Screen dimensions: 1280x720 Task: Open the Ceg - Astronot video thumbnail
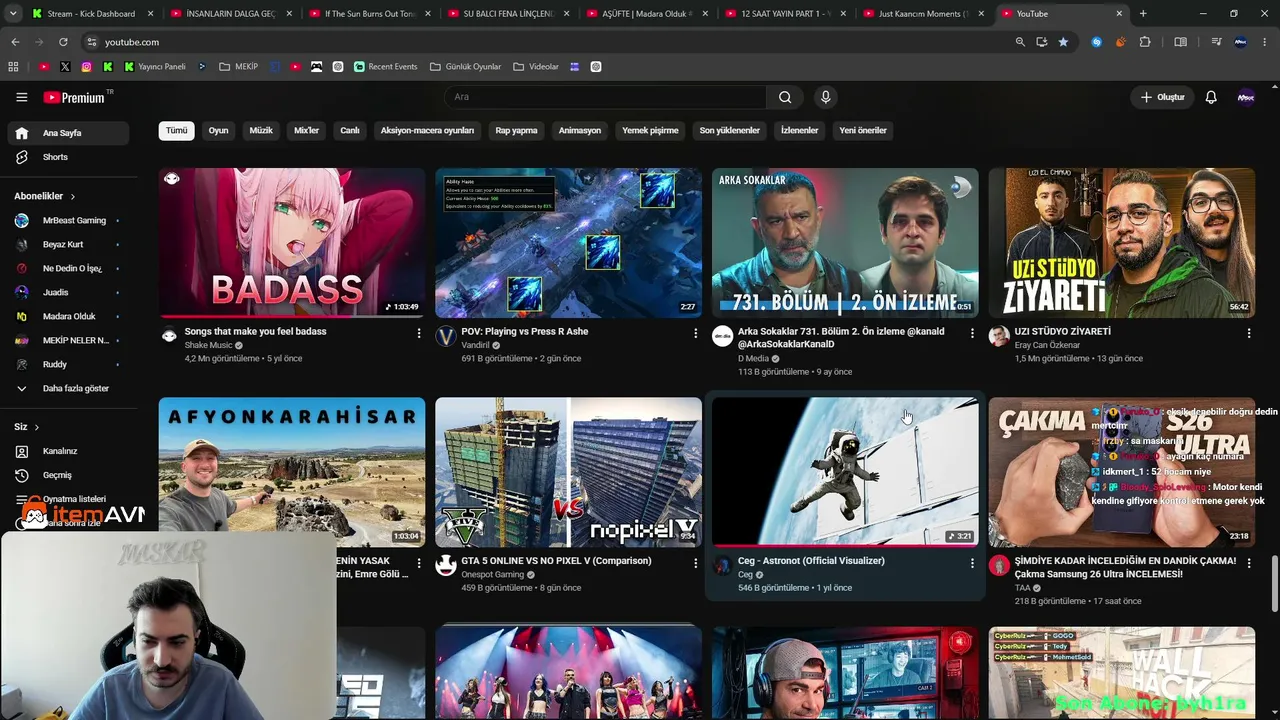coord(845,472)
